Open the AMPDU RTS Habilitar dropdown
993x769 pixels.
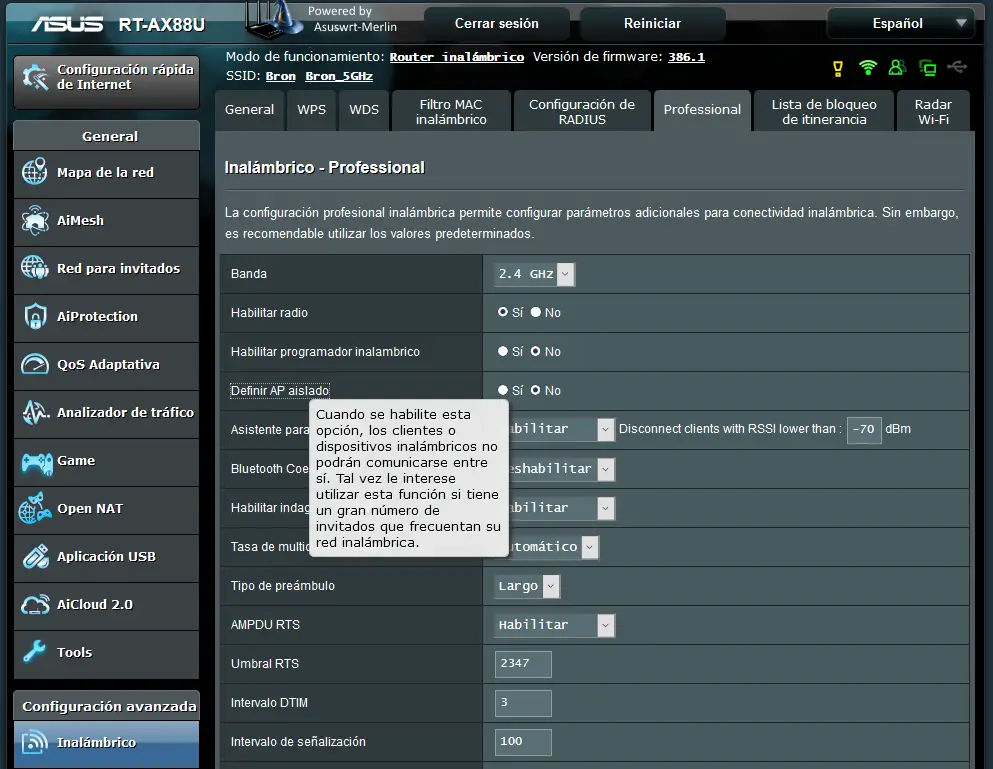coord(554,625)
